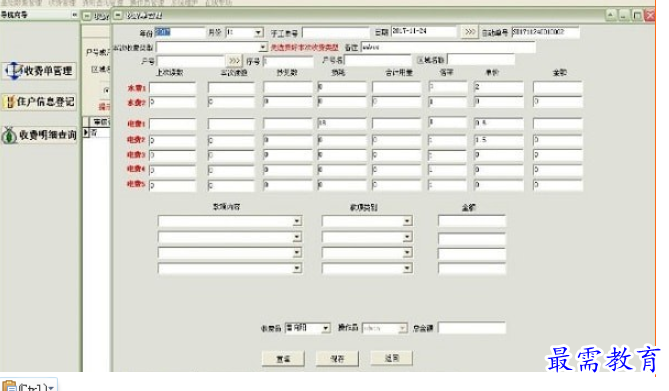Open the 本次收费类型 dropdown
Screen dimensions: 669x391
point(263,47)
